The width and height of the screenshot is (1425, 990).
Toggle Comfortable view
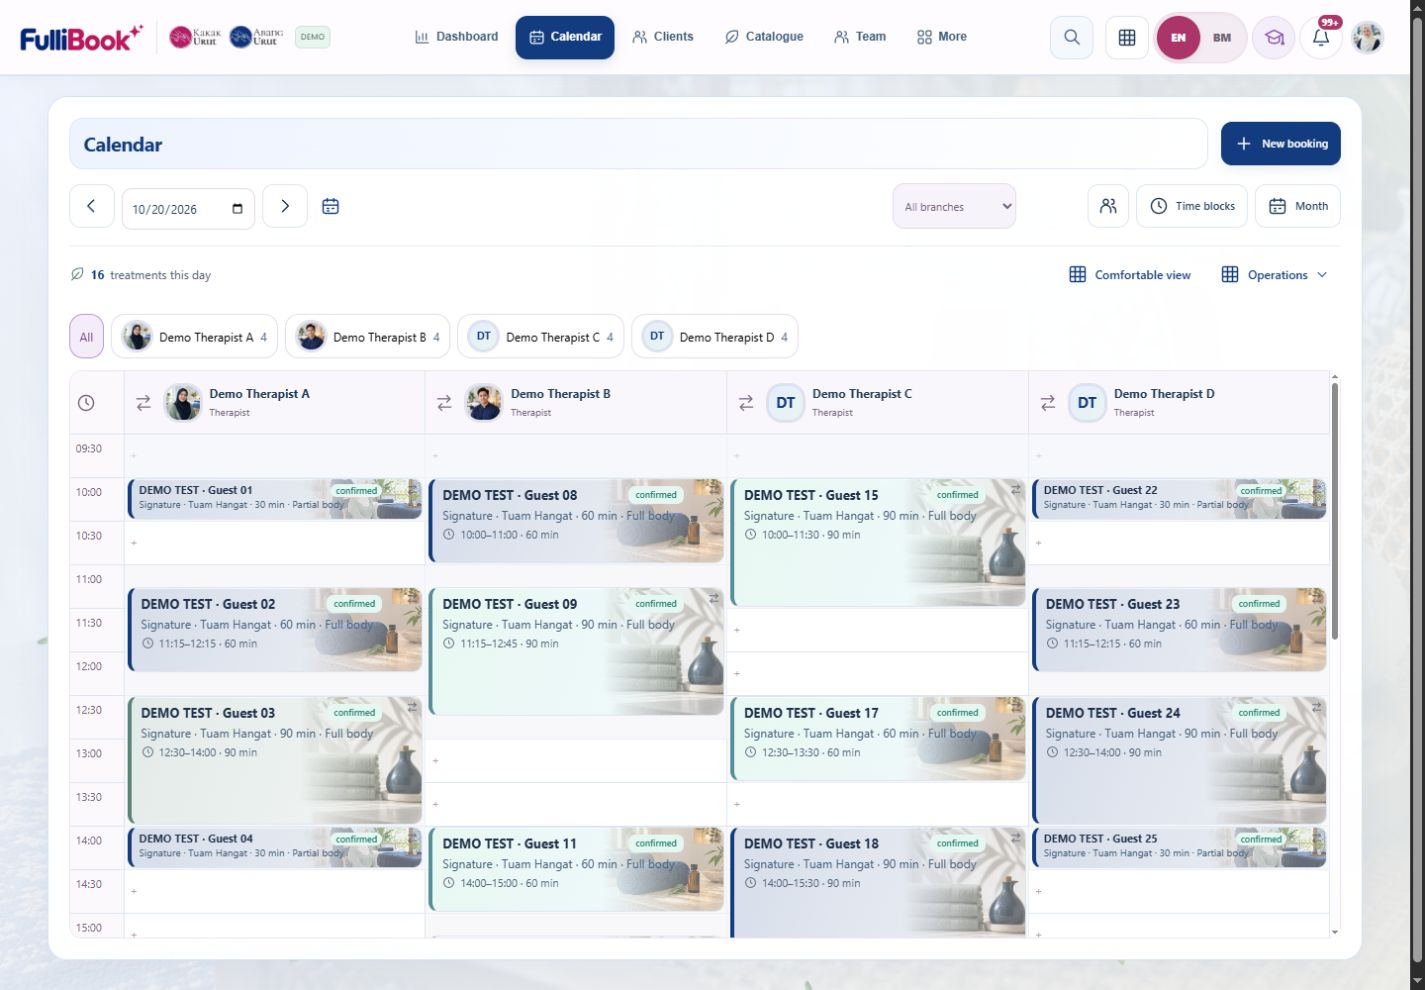1130,275
